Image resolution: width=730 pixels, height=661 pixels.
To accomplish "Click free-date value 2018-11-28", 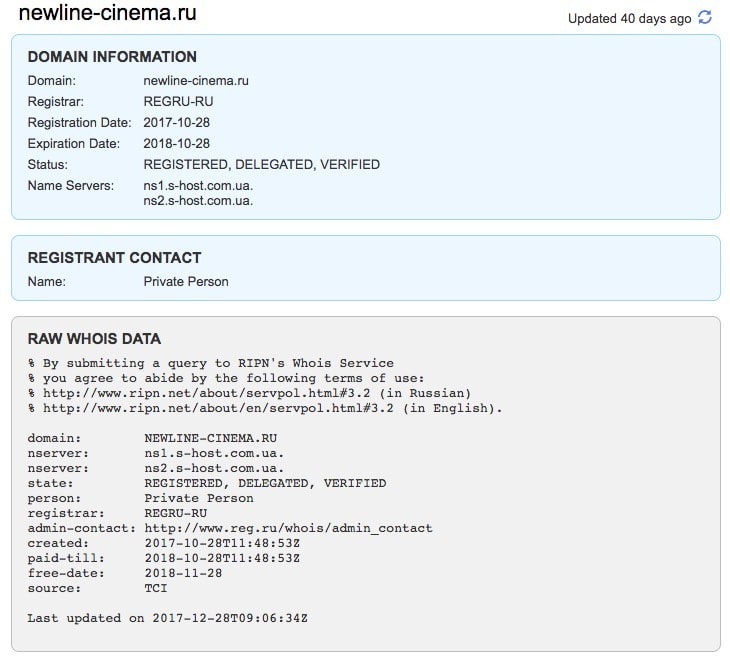I will (x=183, y=573).
